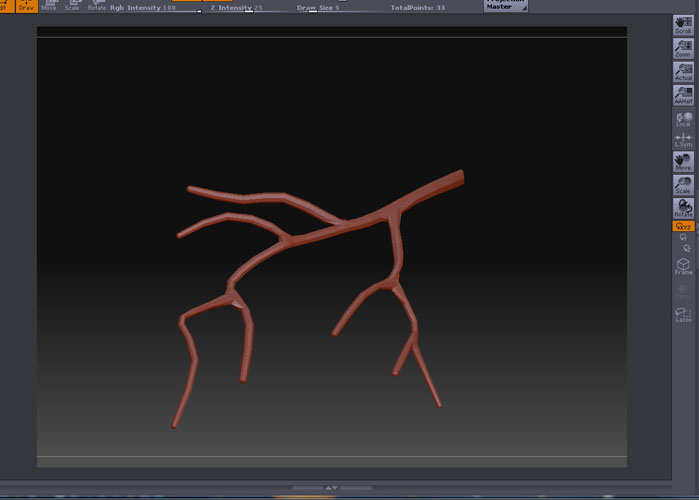Image resolution: width=699 pixels, height=500 pixels.
Task: Activate the orange Draw mode button
Action: tap(27, 6)
